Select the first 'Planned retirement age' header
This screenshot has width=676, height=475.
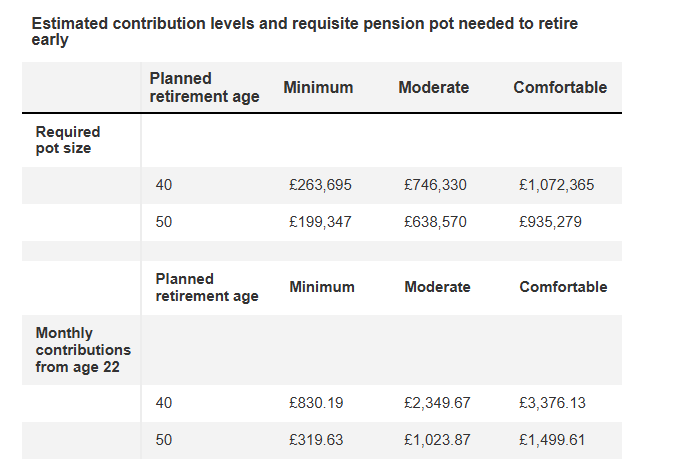tap(204, 88)
